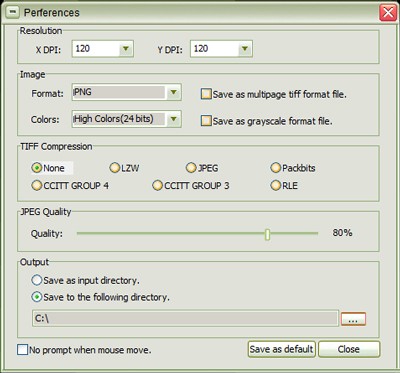Expand the Colors dropdown
Viewport: 400px width, 373px height.
(173, 119)
